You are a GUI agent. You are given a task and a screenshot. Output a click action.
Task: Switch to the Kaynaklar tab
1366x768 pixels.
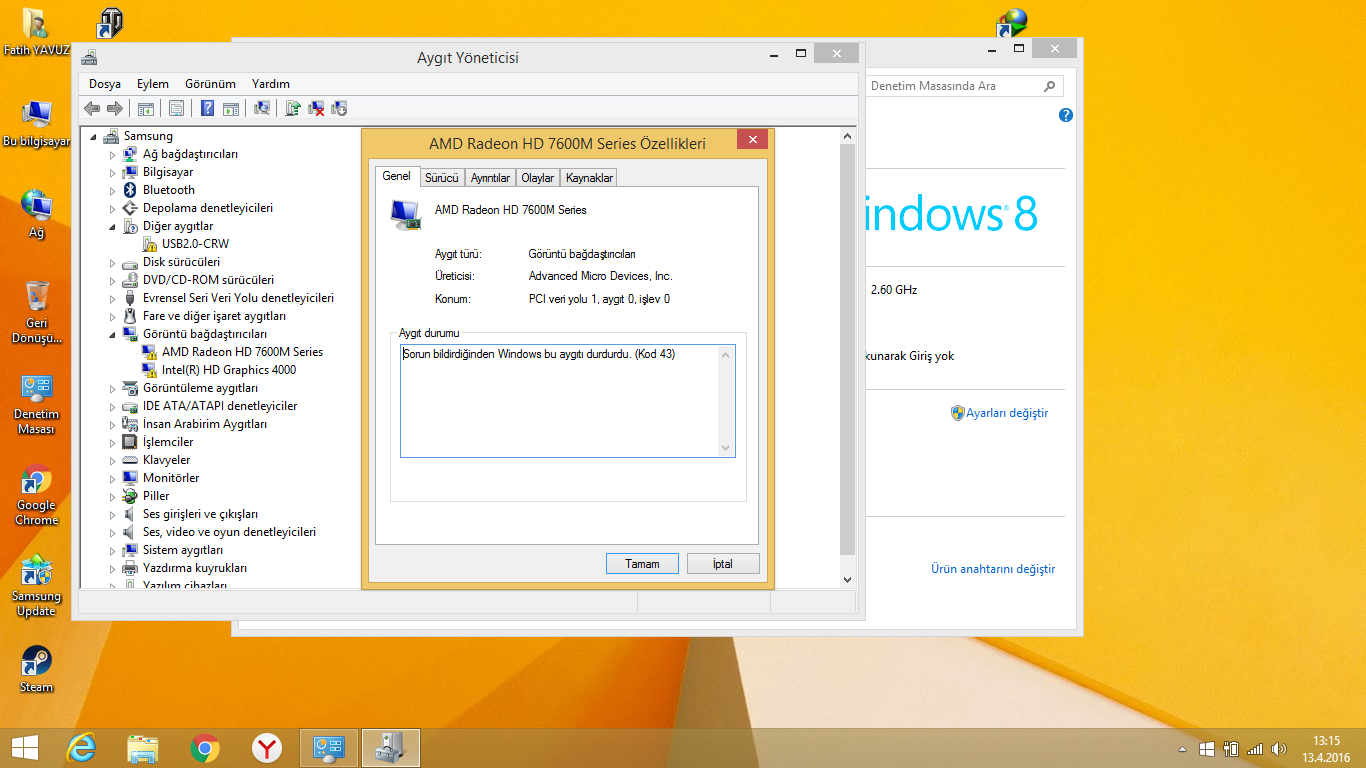pos(589,178)
